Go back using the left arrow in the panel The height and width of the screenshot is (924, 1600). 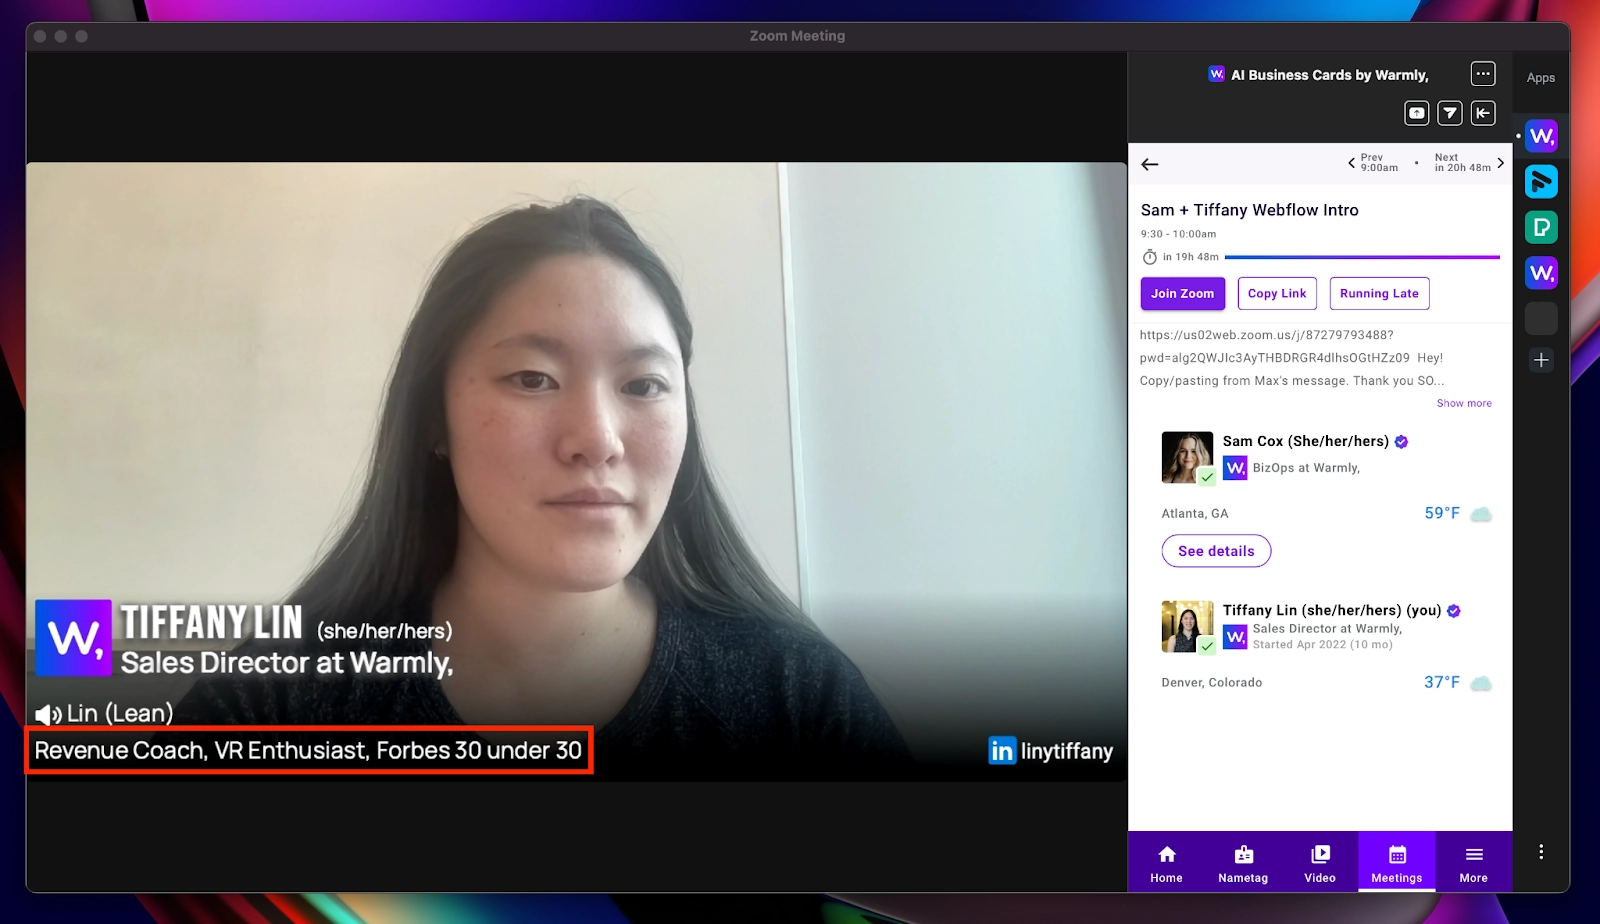coord(1150,164)
